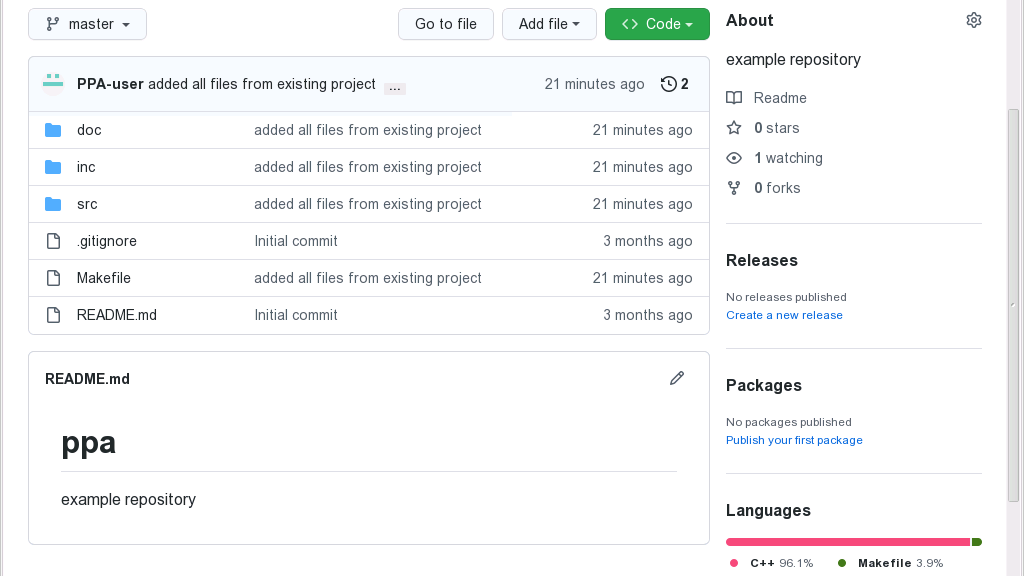Click the README.md file icon in list

point(54,315)
